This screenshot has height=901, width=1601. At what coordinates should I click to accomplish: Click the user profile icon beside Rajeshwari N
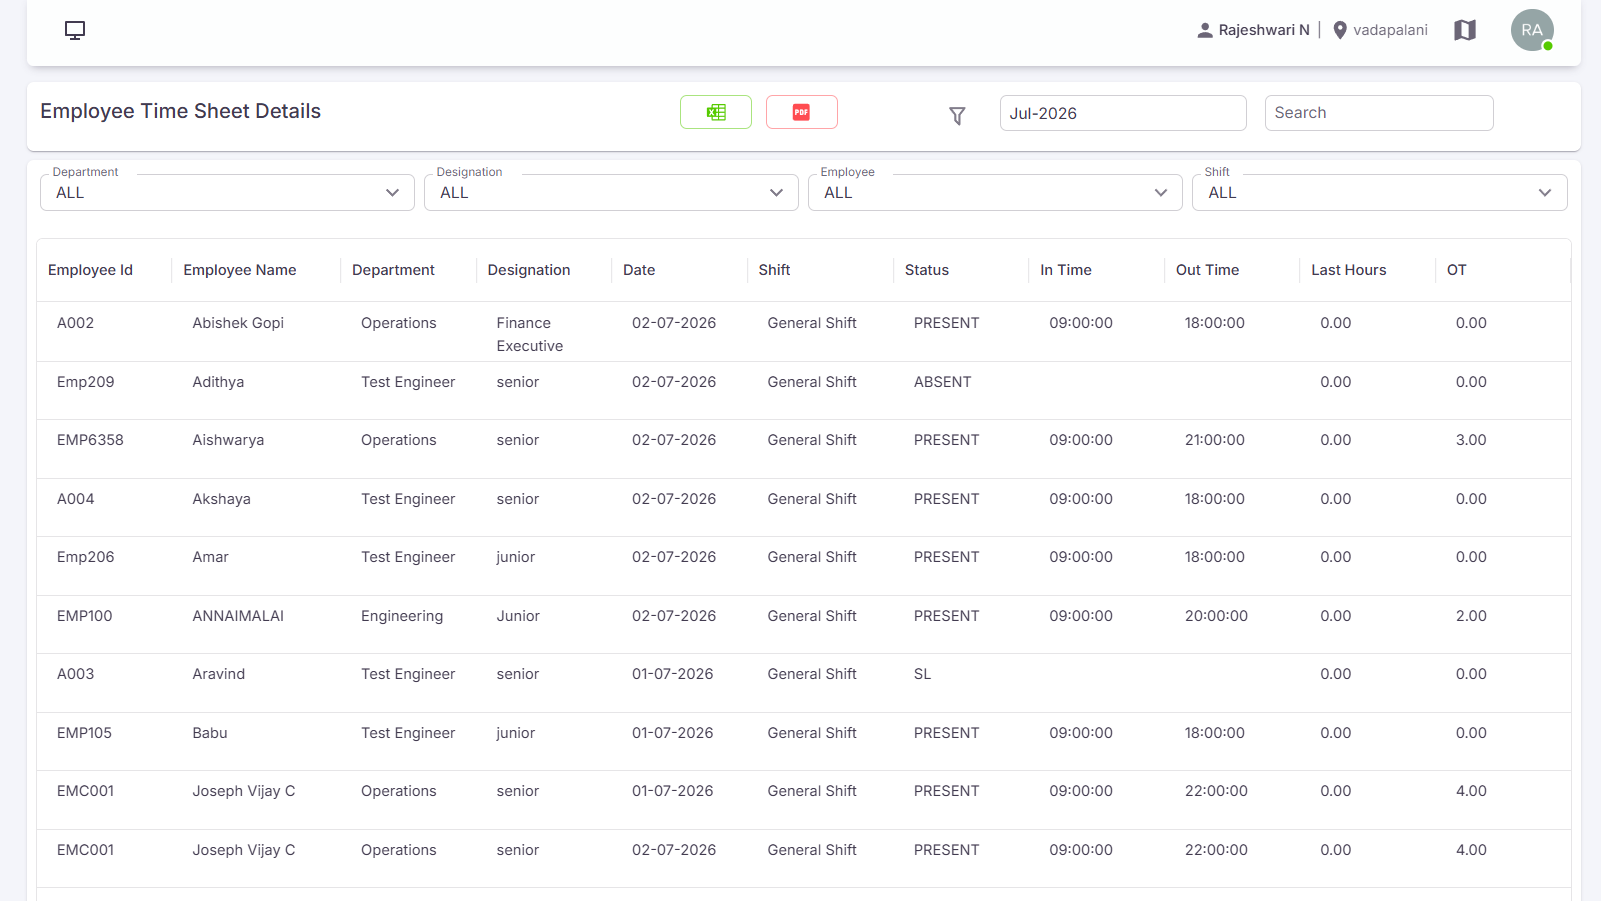click(1205, 30)
